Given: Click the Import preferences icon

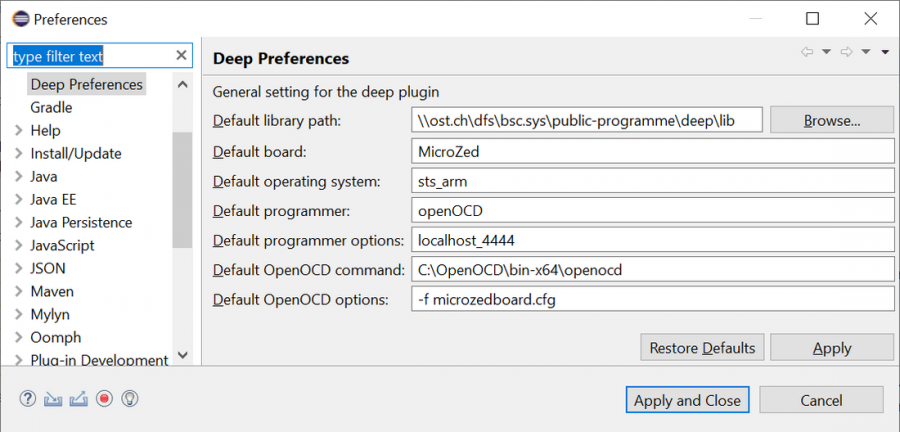Looking at the screenshot, I should coord(53,399).
